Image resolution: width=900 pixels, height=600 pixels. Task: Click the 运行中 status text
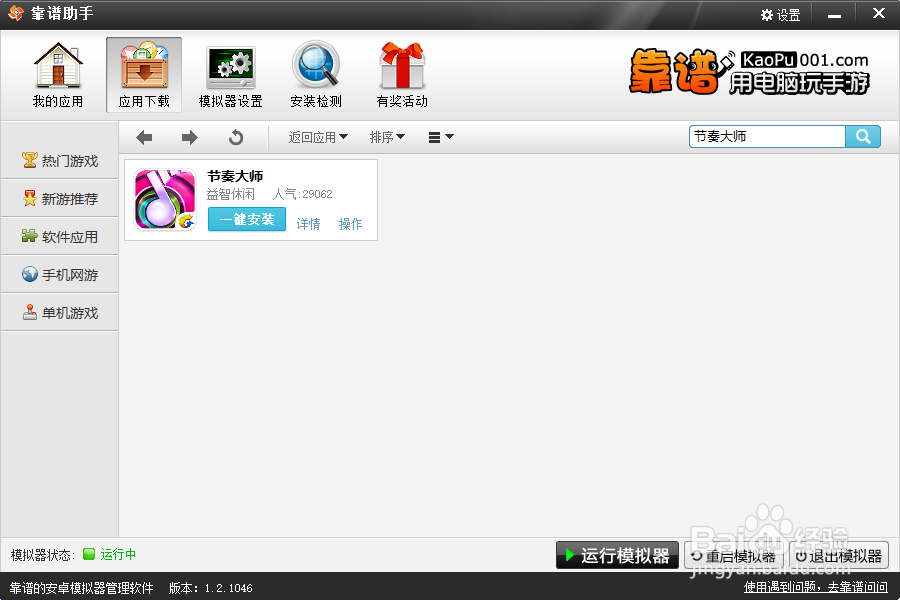coord(118,554)
